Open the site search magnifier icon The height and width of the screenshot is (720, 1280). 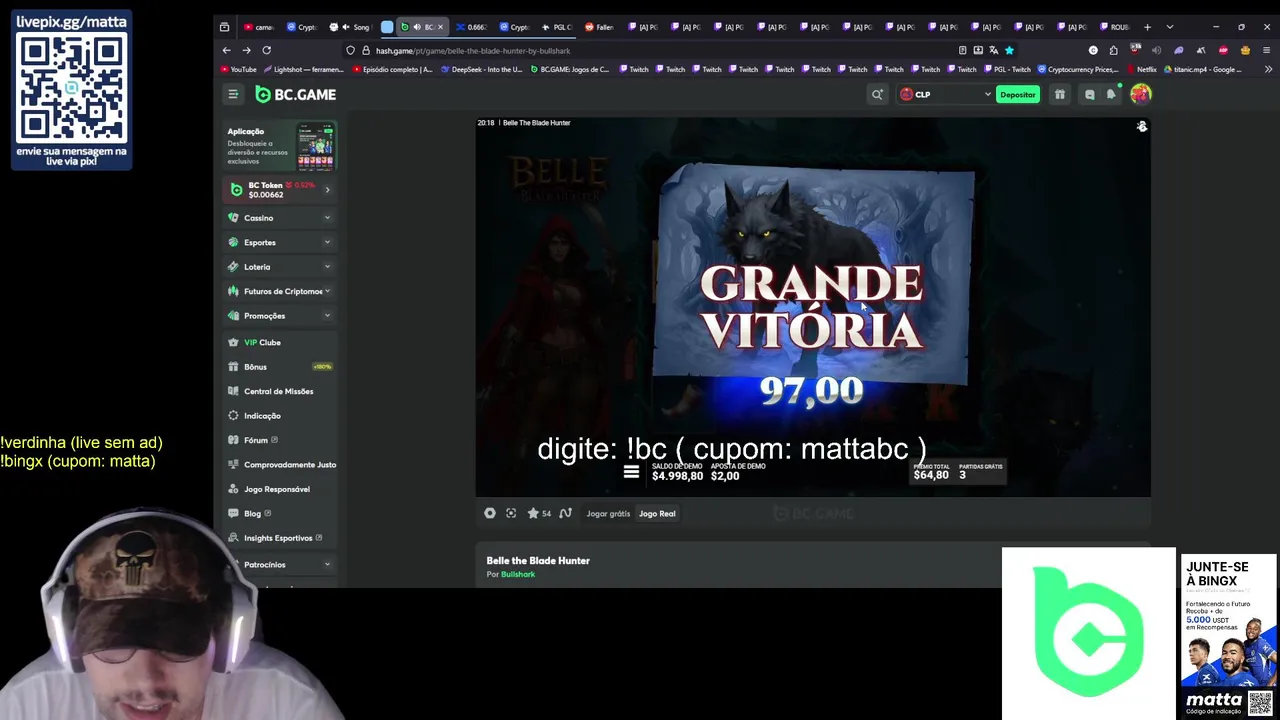tap(877, 94)
